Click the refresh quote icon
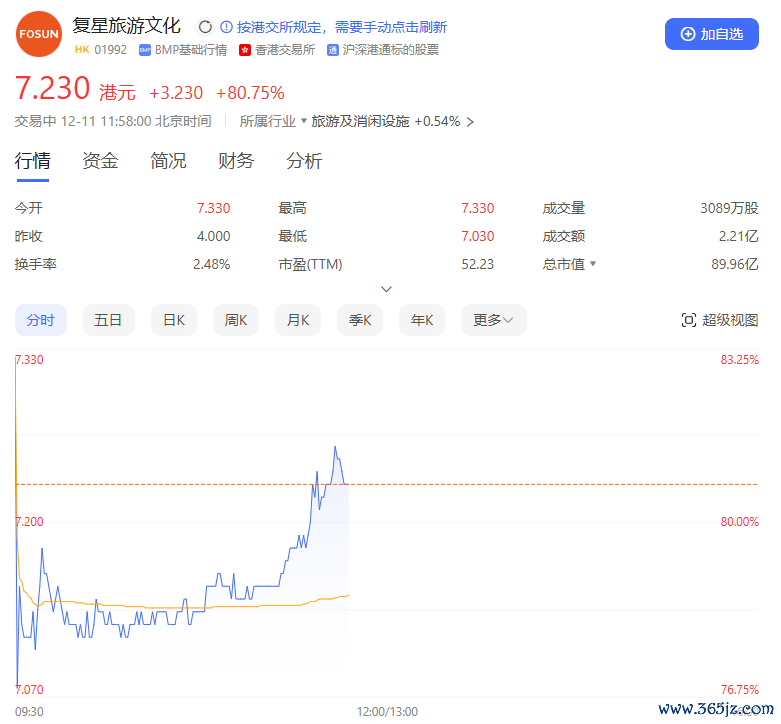 (205, 27)
